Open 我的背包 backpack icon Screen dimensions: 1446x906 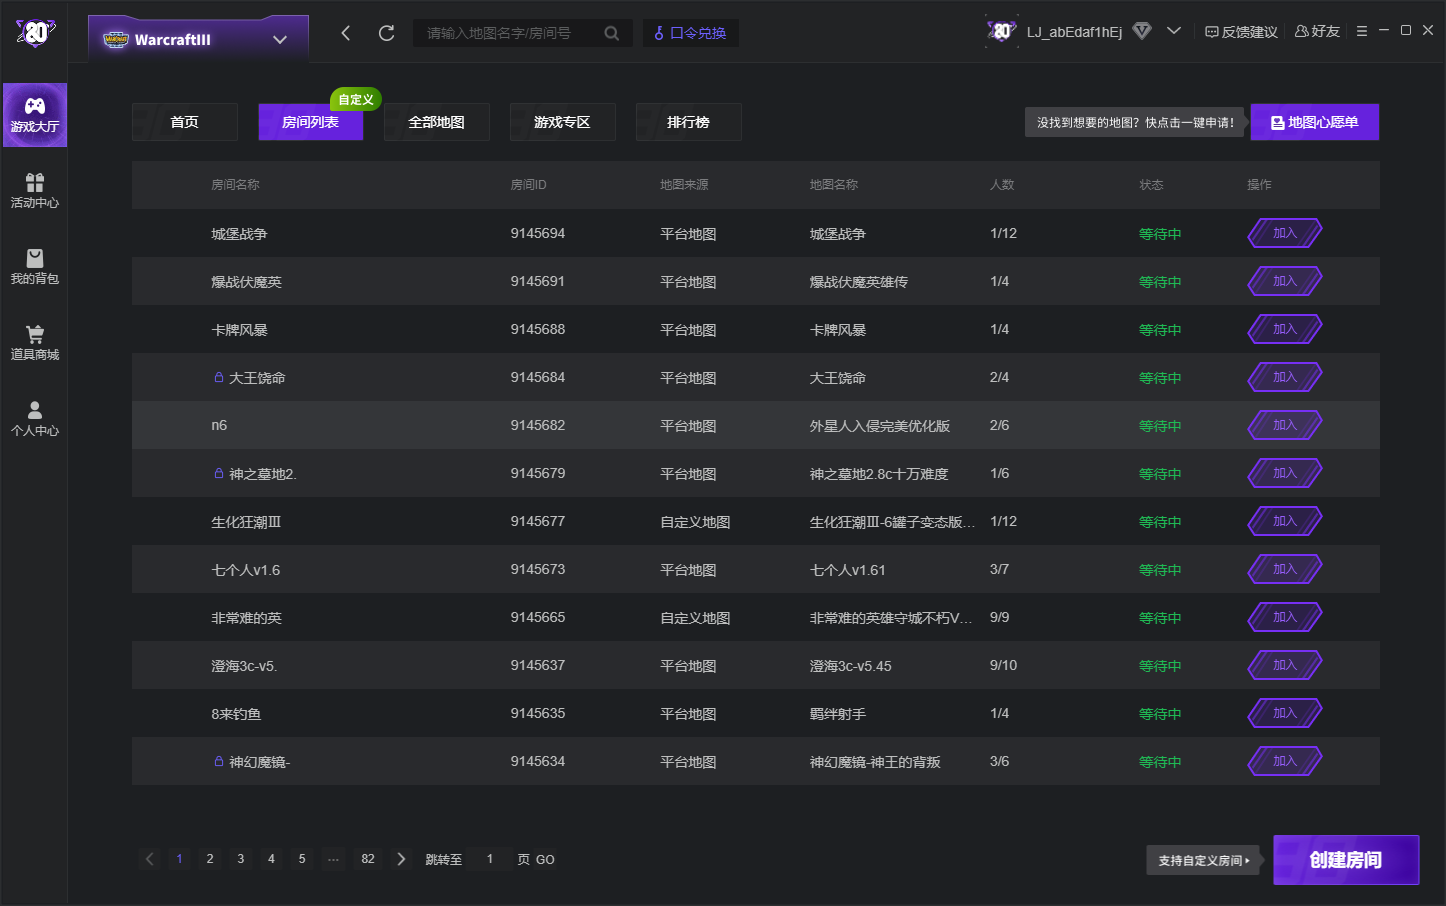coord(35,266)
